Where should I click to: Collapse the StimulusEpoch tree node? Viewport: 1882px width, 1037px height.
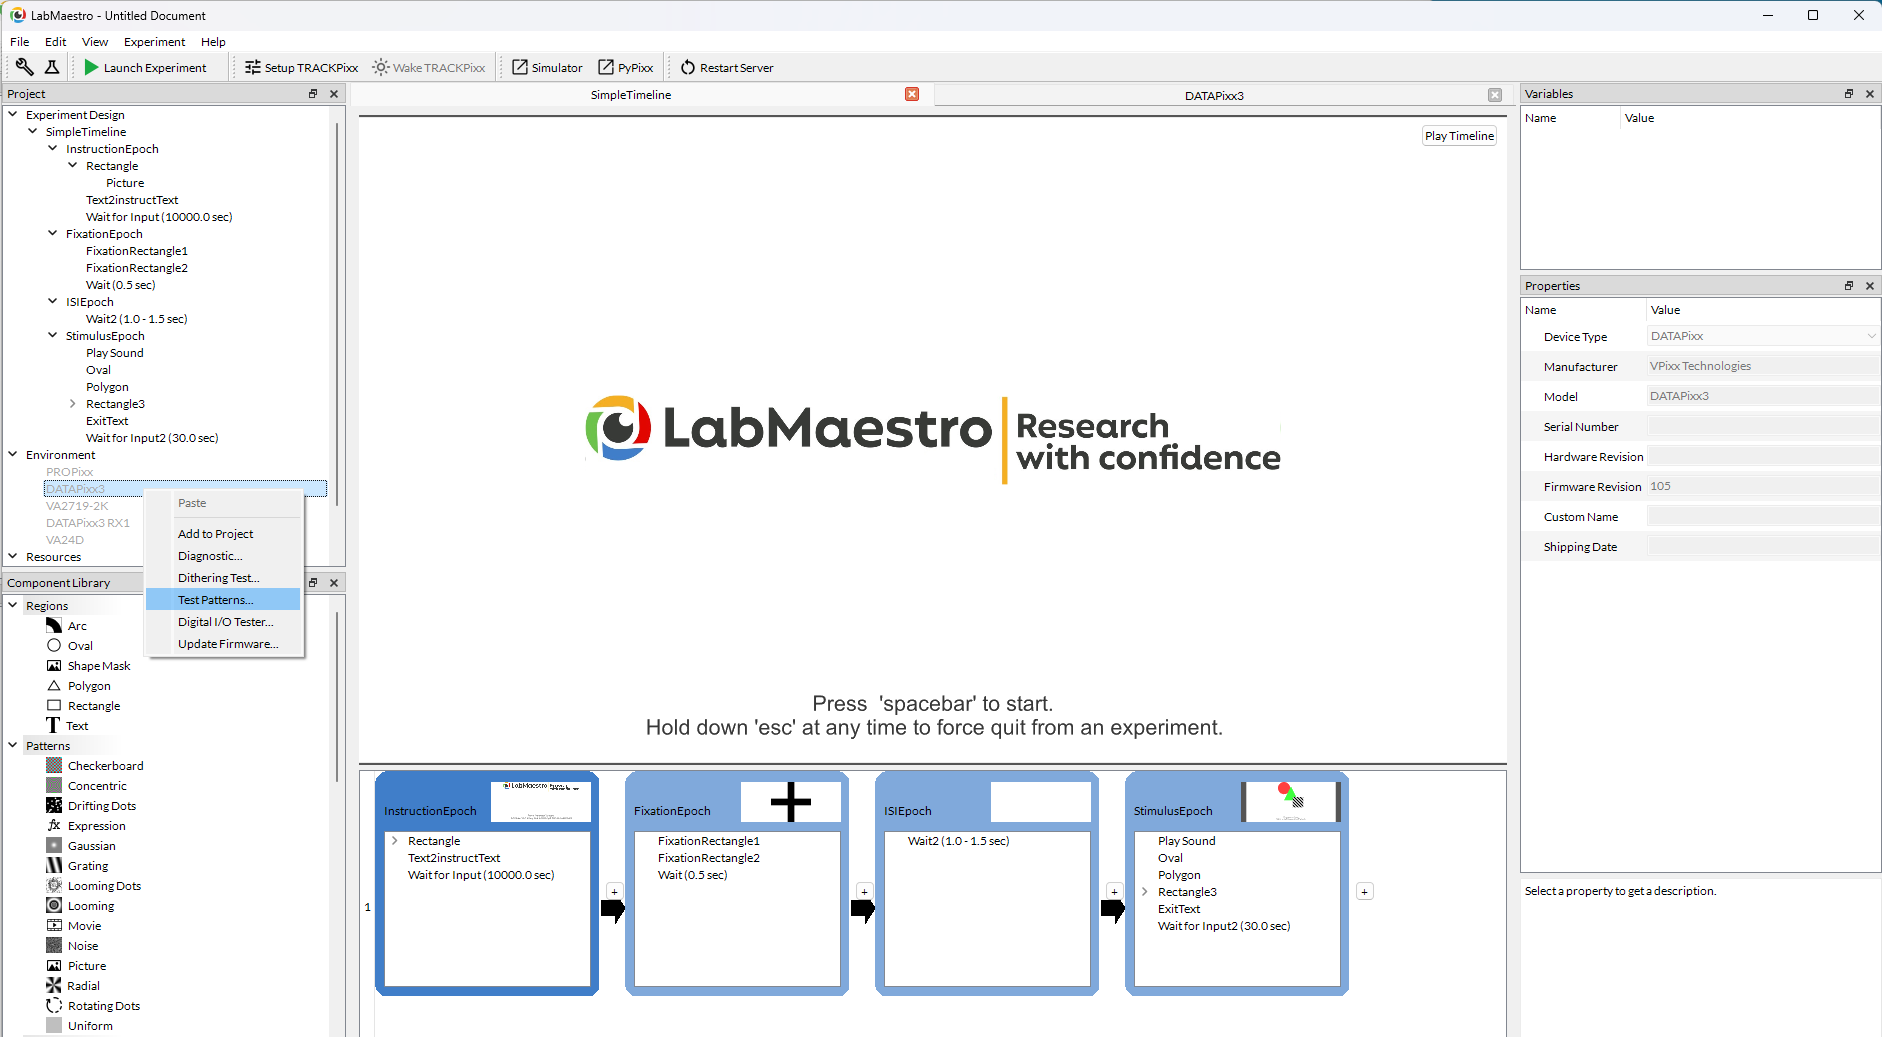(53, 336)
